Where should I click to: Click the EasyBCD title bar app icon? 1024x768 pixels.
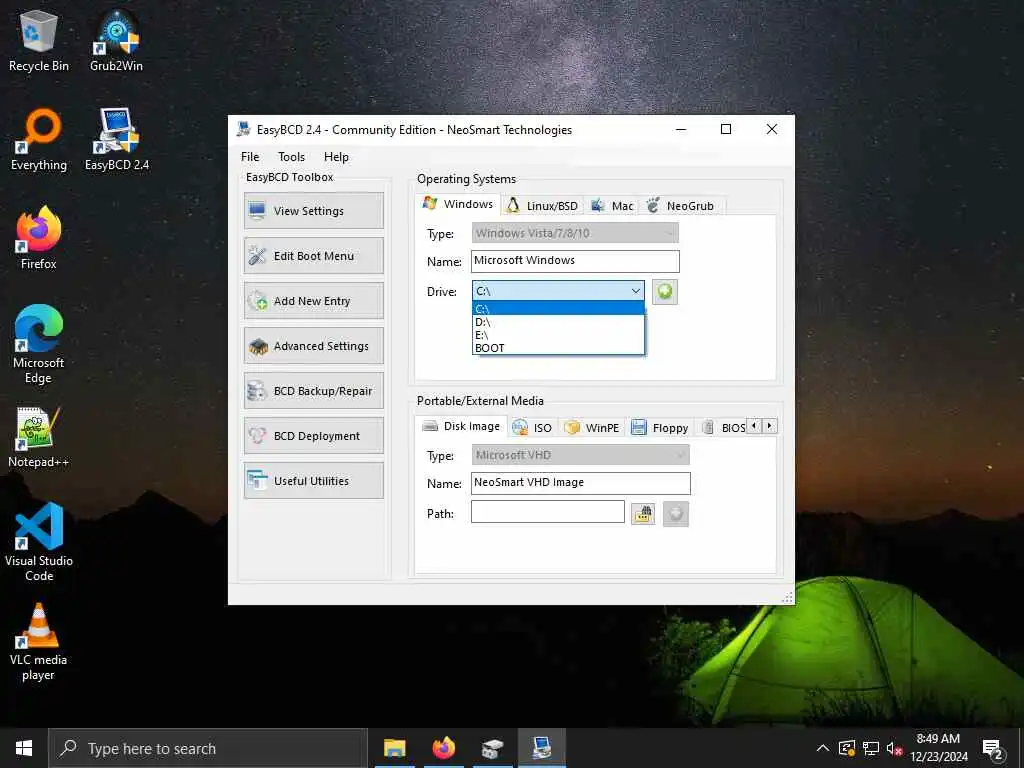pos(243,129)
